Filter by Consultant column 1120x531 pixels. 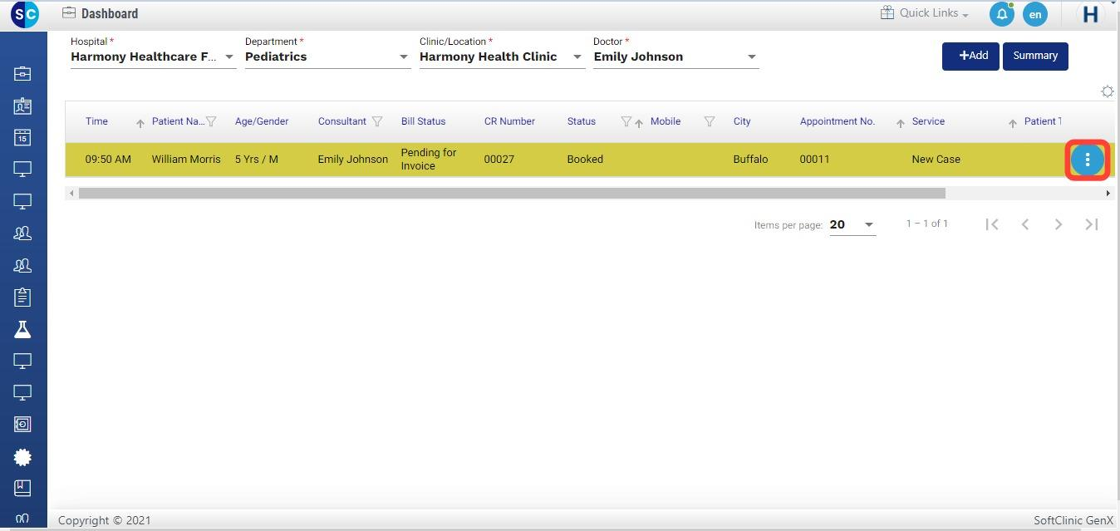[377, 122]
